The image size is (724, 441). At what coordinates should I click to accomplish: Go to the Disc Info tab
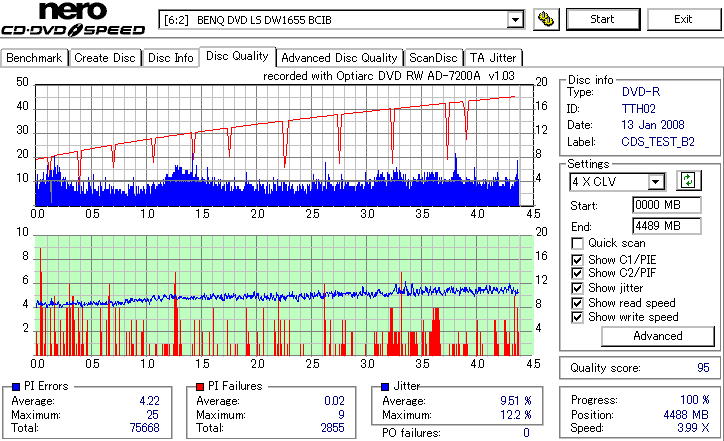pyautogui.click(x=170, y=58)
